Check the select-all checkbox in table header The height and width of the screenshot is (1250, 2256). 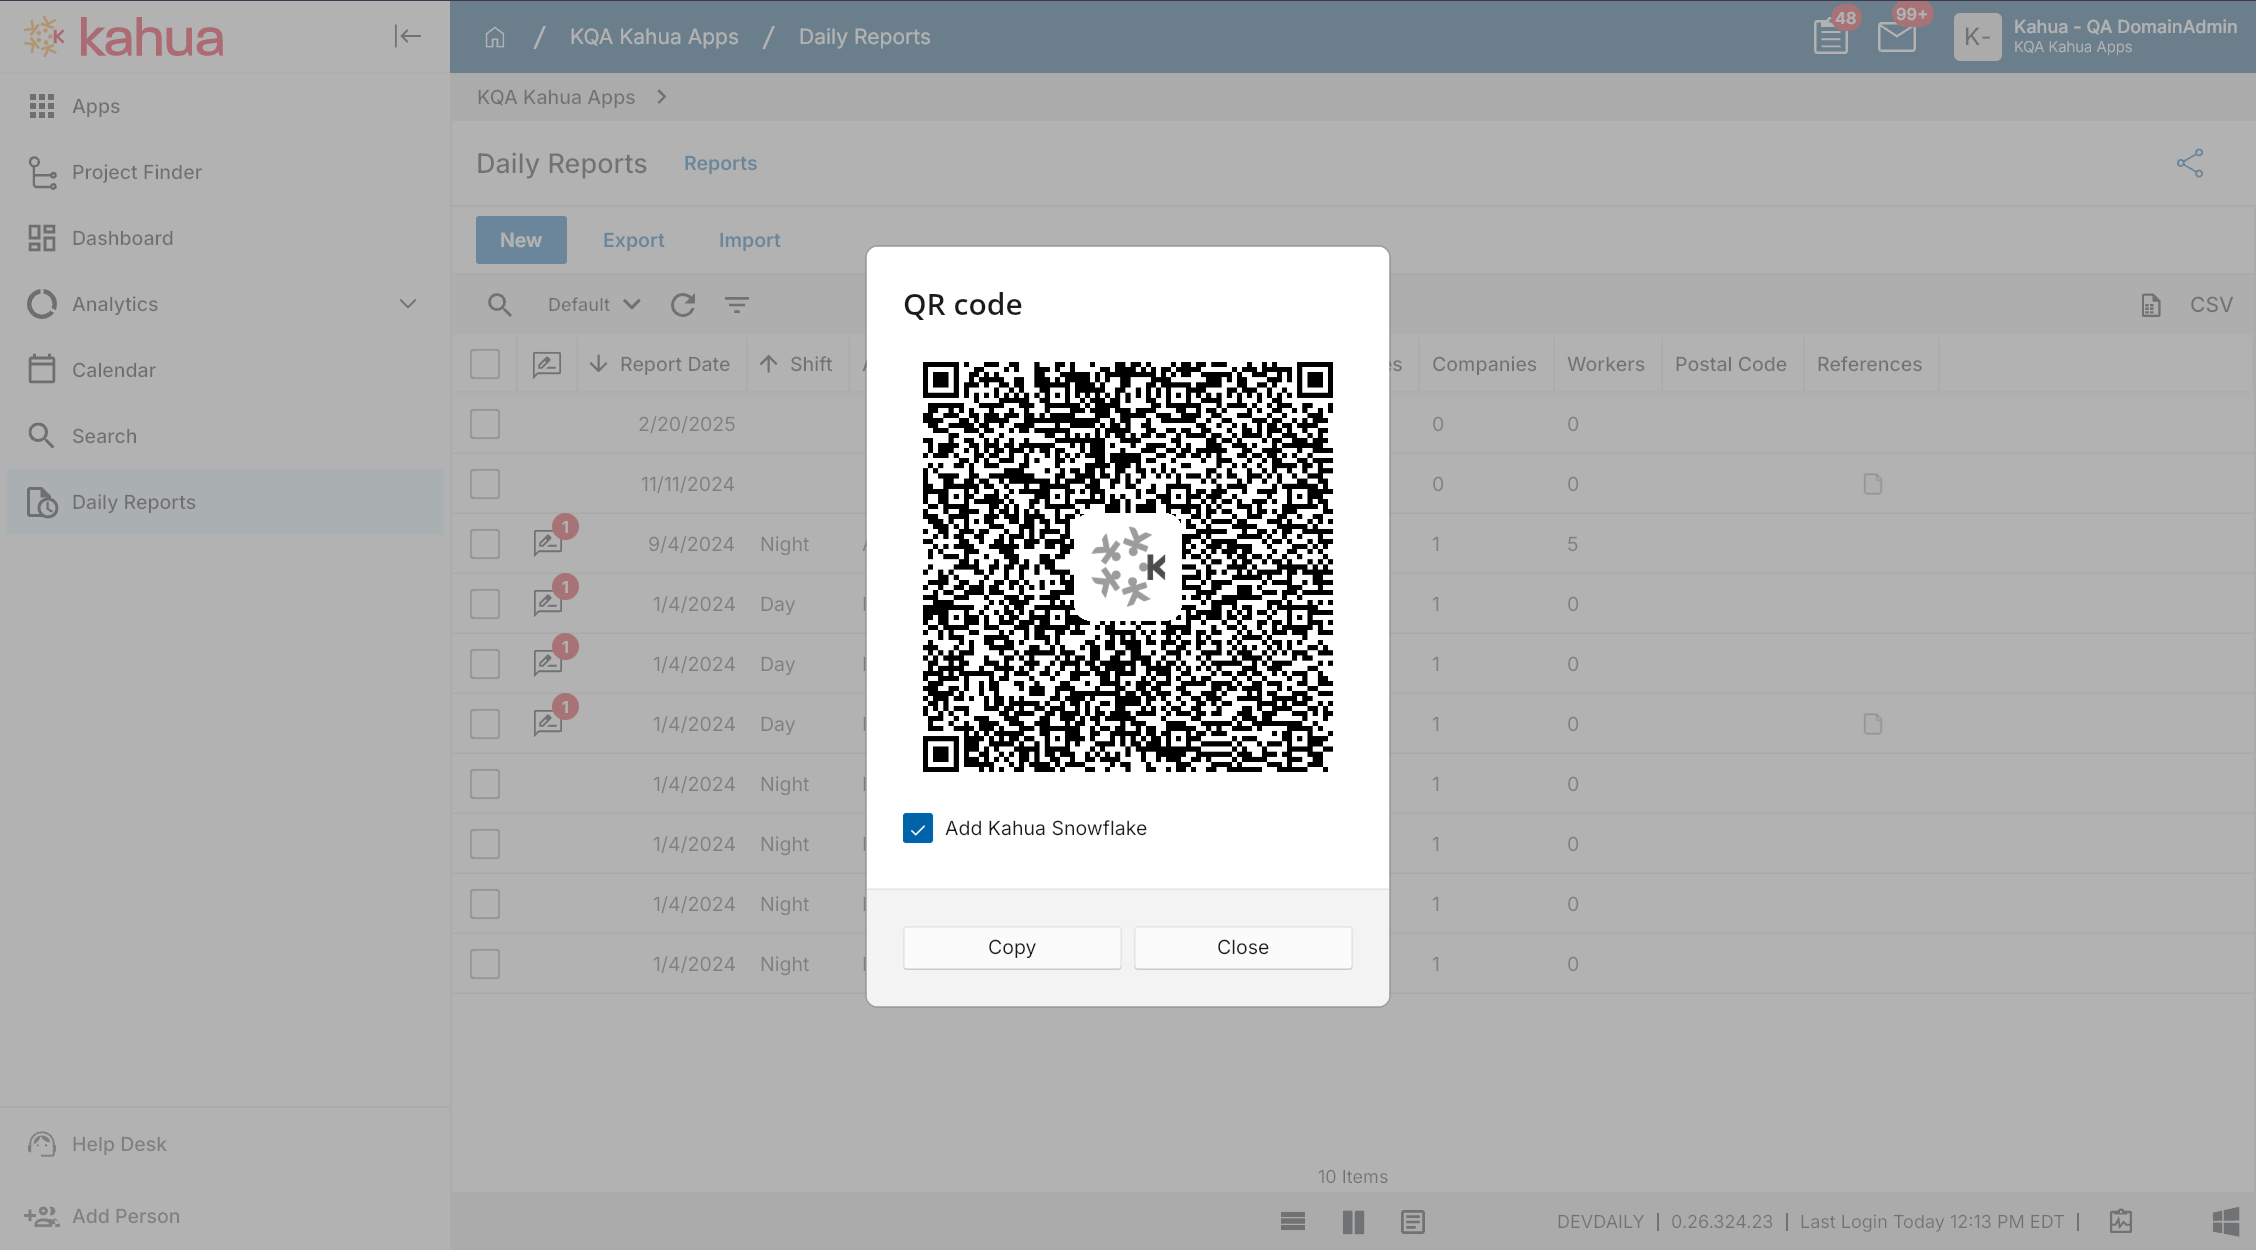(485, 364)
